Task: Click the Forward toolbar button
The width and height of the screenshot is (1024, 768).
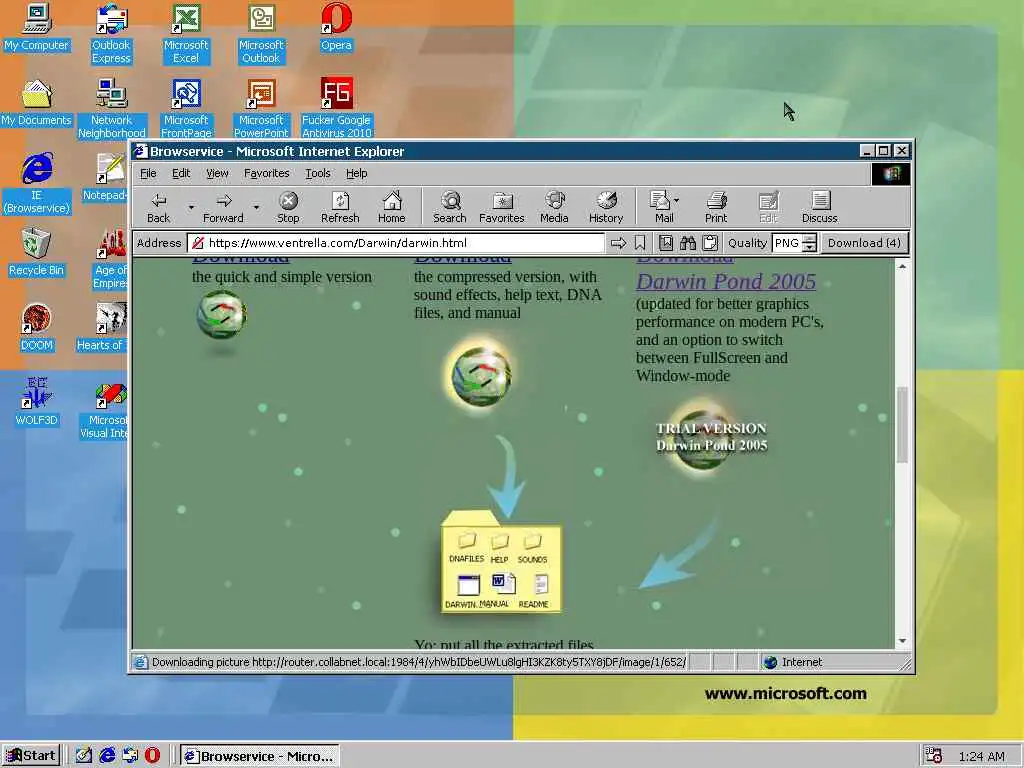Action: (223, 208)
